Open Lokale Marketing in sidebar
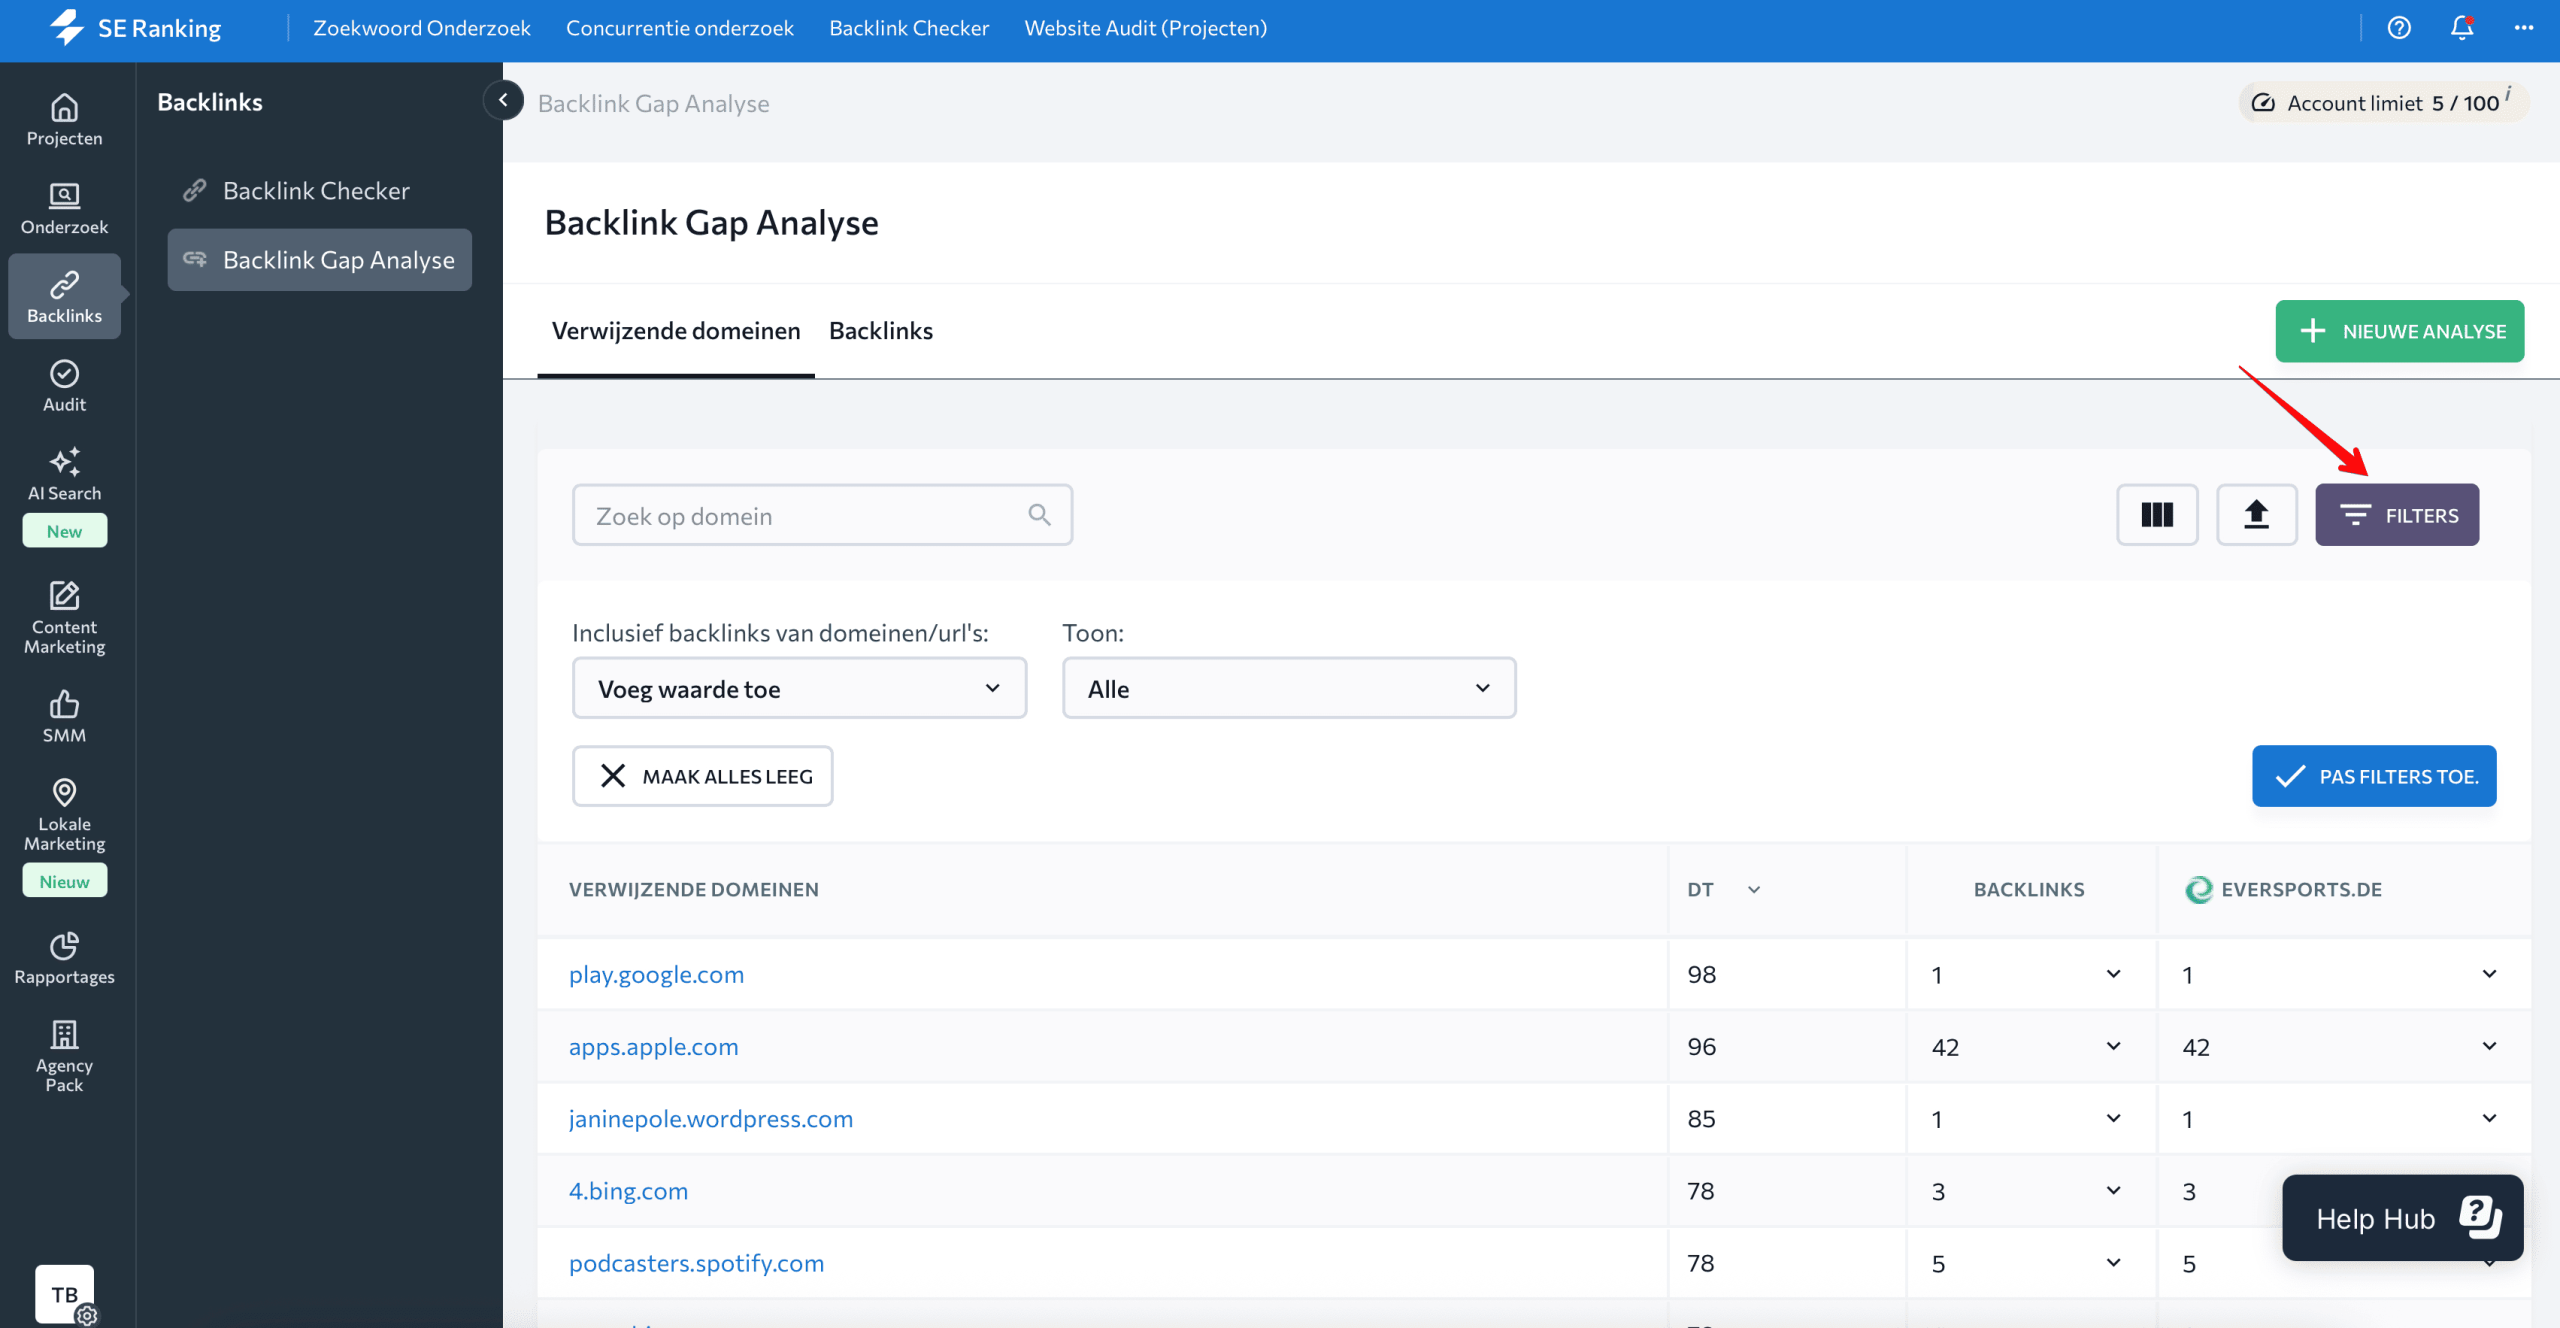Image resolution: width=2560 pixels, height=1328 pixels. [x=64, y=815]
